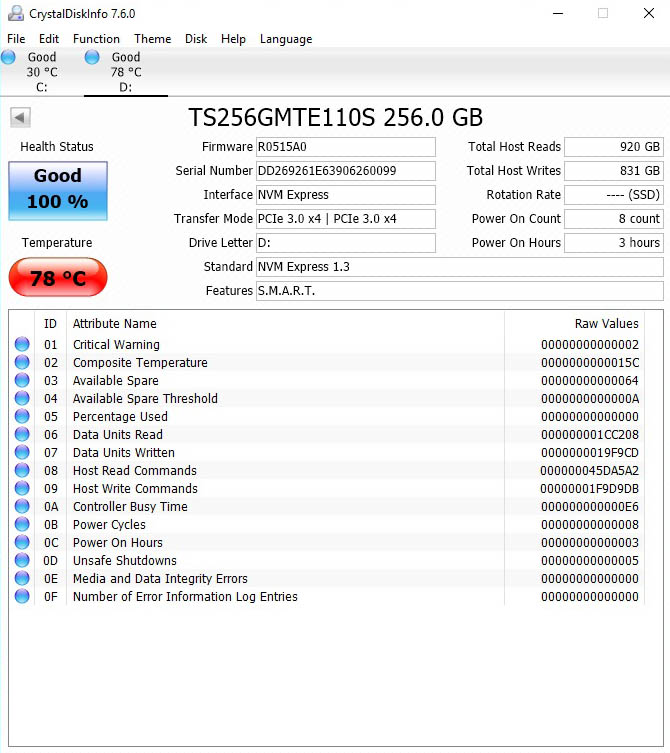Click the Total Host Reads value 920 GB
This screenshot has width=670, height=753.
(614, 147)
